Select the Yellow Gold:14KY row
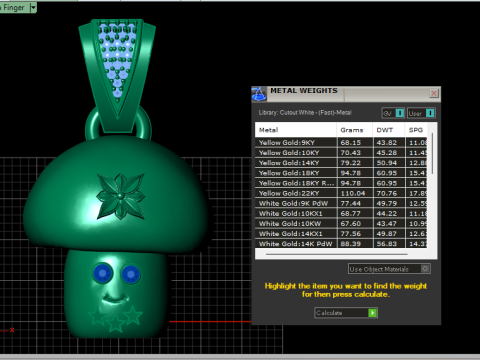The height and width of the screenshot is (360, 480). coord(341,163)
